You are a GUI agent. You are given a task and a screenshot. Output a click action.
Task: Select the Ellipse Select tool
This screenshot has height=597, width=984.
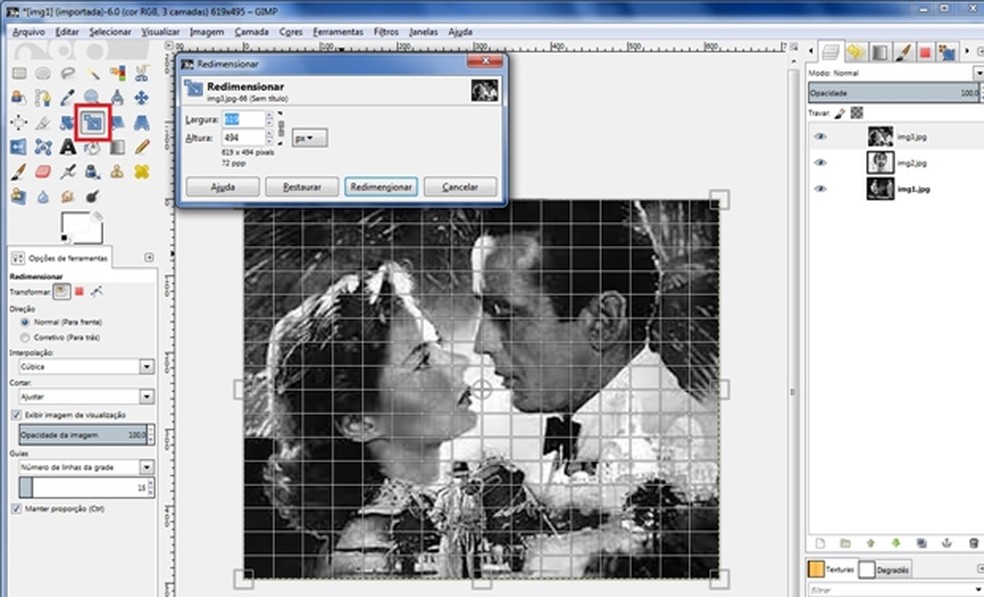43,73
